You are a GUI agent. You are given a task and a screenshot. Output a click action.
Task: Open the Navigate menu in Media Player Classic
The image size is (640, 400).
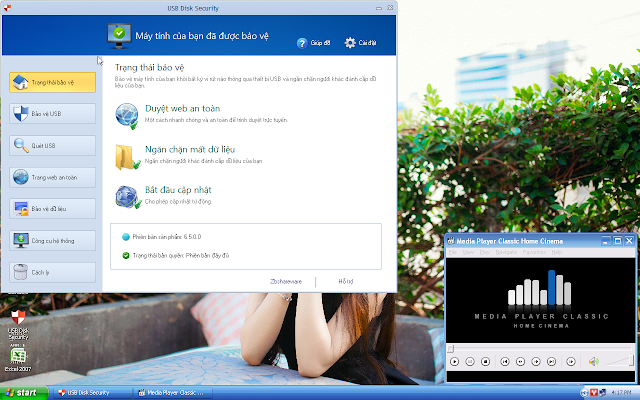(506, 252)
